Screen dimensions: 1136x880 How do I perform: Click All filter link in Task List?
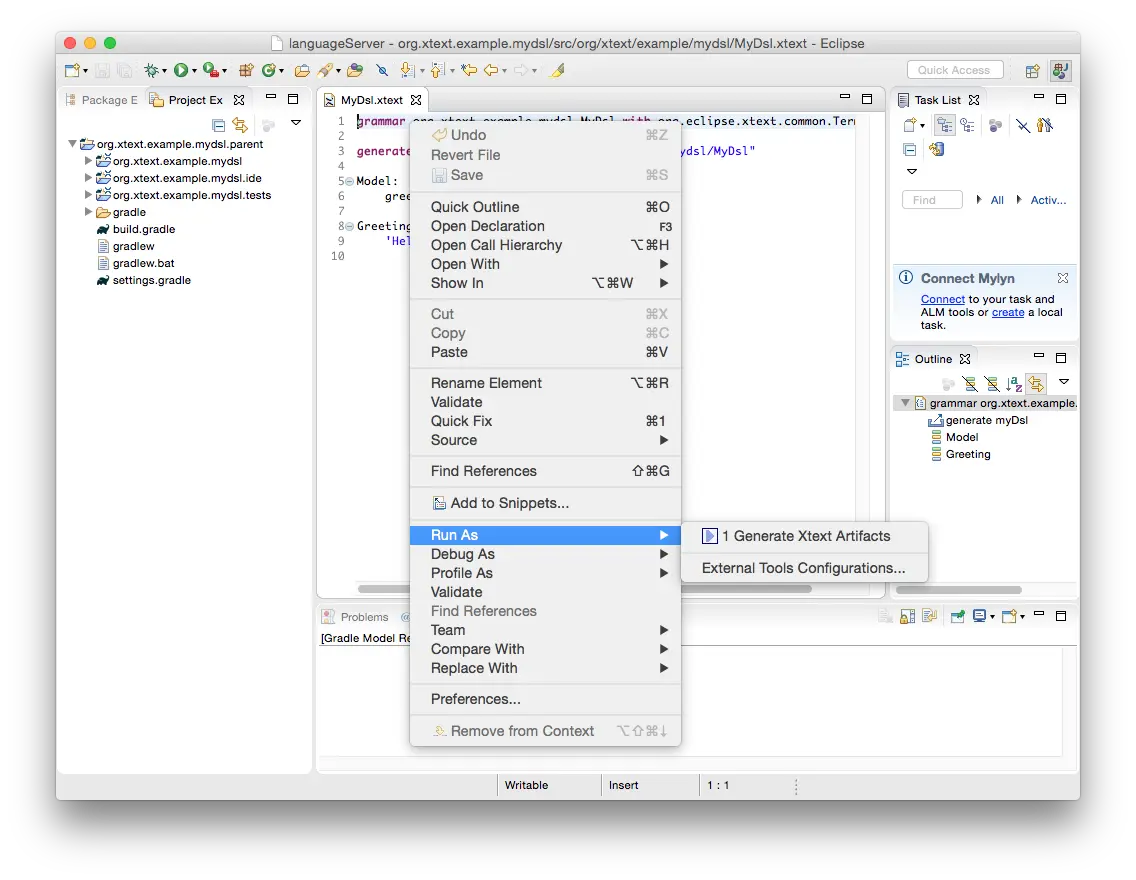click(x=997, y=200)
